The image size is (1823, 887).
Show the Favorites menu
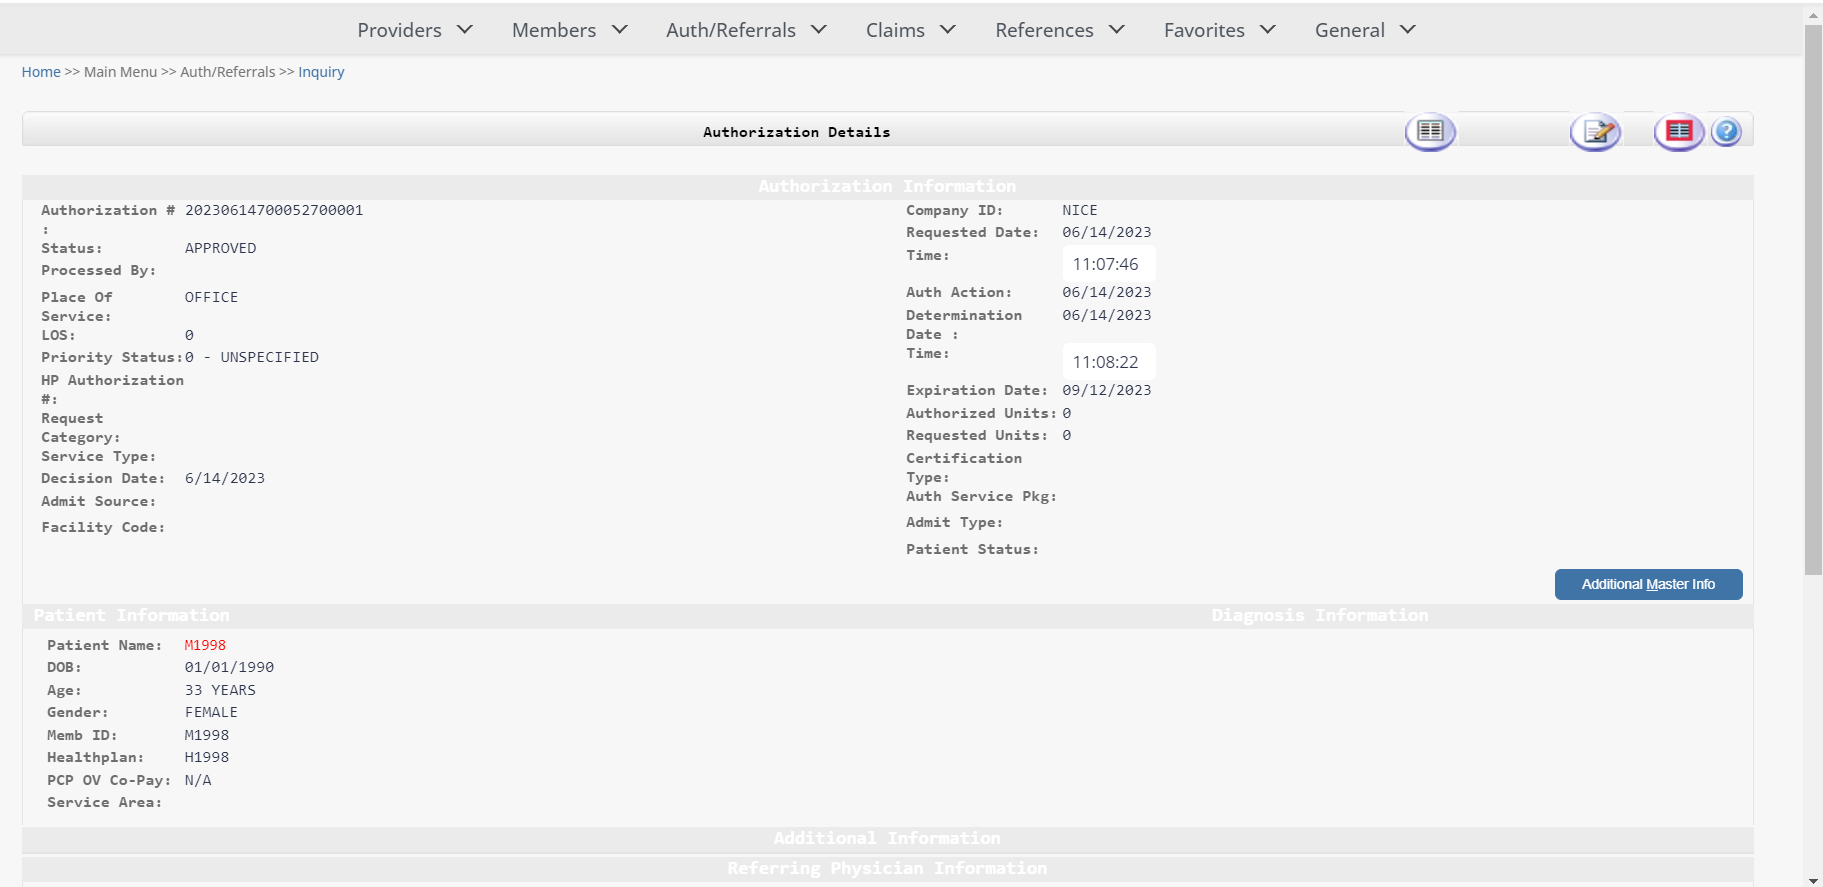point(1219,30)
